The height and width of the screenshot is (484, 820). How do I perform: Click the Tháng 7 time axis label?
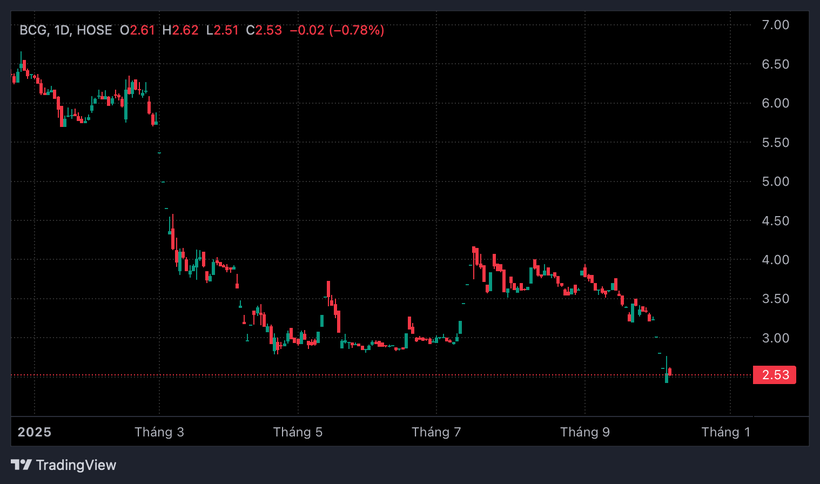(436, 432)
